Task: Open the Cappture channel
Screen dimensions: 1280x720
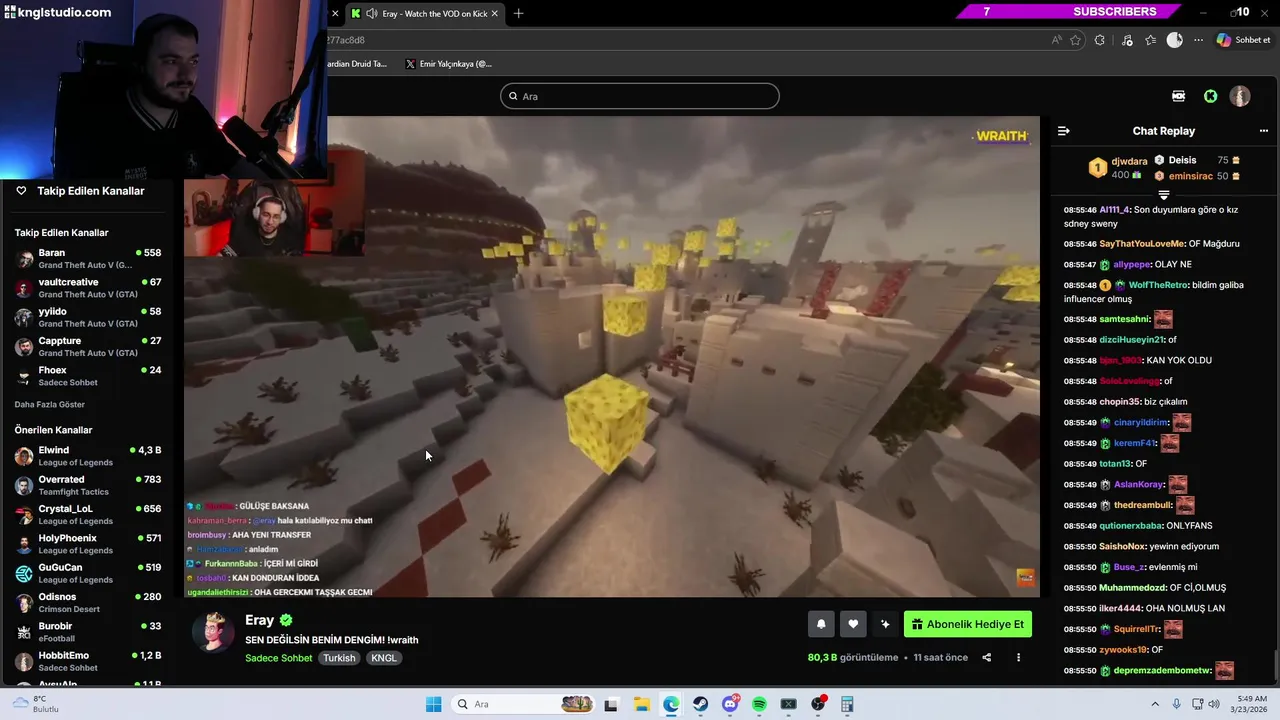Action: tap(88, 347)
